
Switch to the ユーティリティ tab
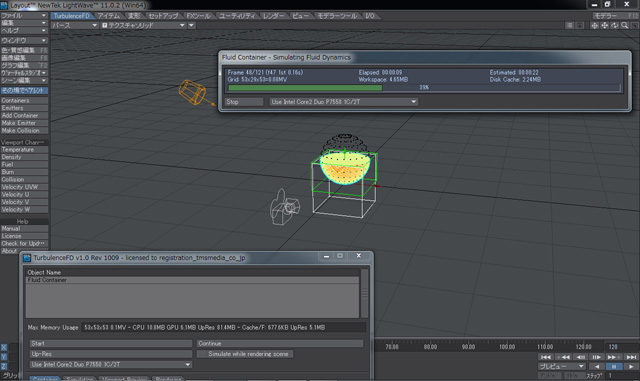[x=237, y=16]
